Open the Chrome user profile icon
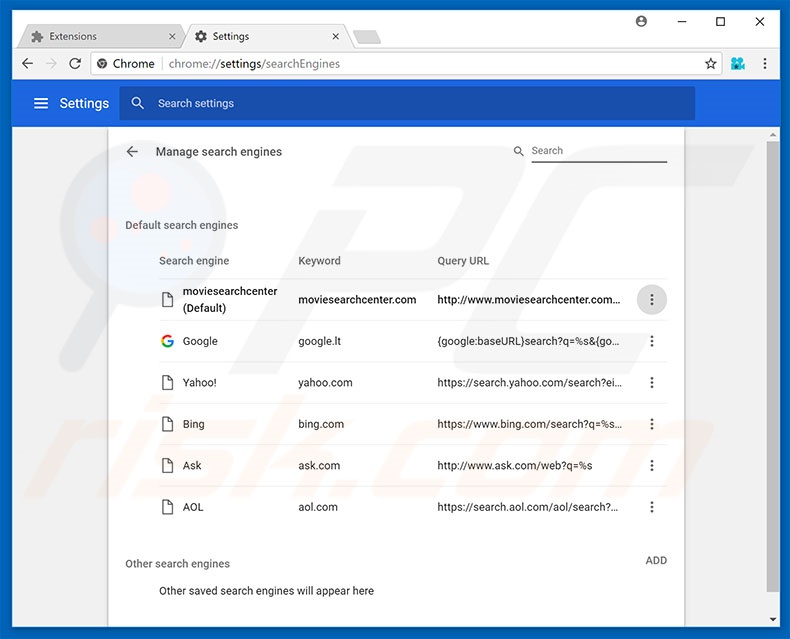The width and height of the screenshot is (790, 639). [641, 21]
